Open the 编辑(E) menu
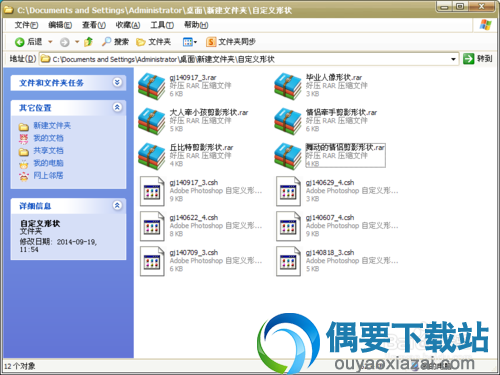 coord(60,25)
